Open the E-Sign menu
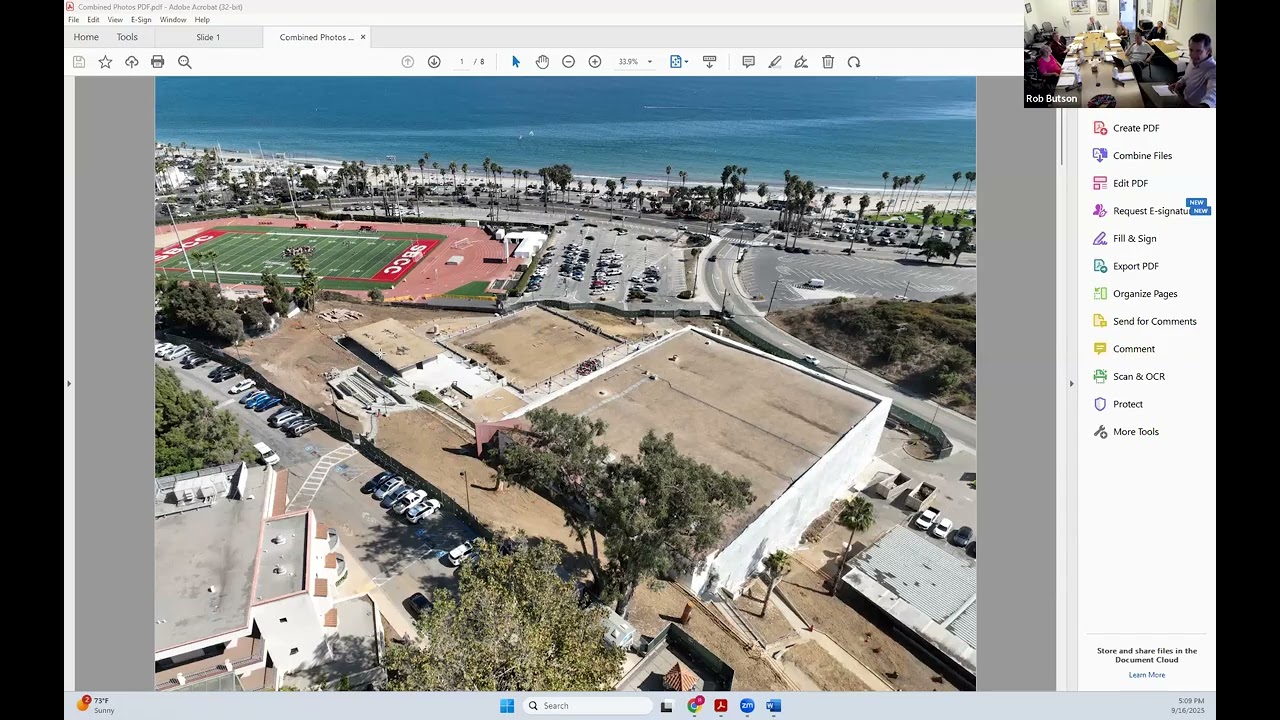 [x=141, y=20]
